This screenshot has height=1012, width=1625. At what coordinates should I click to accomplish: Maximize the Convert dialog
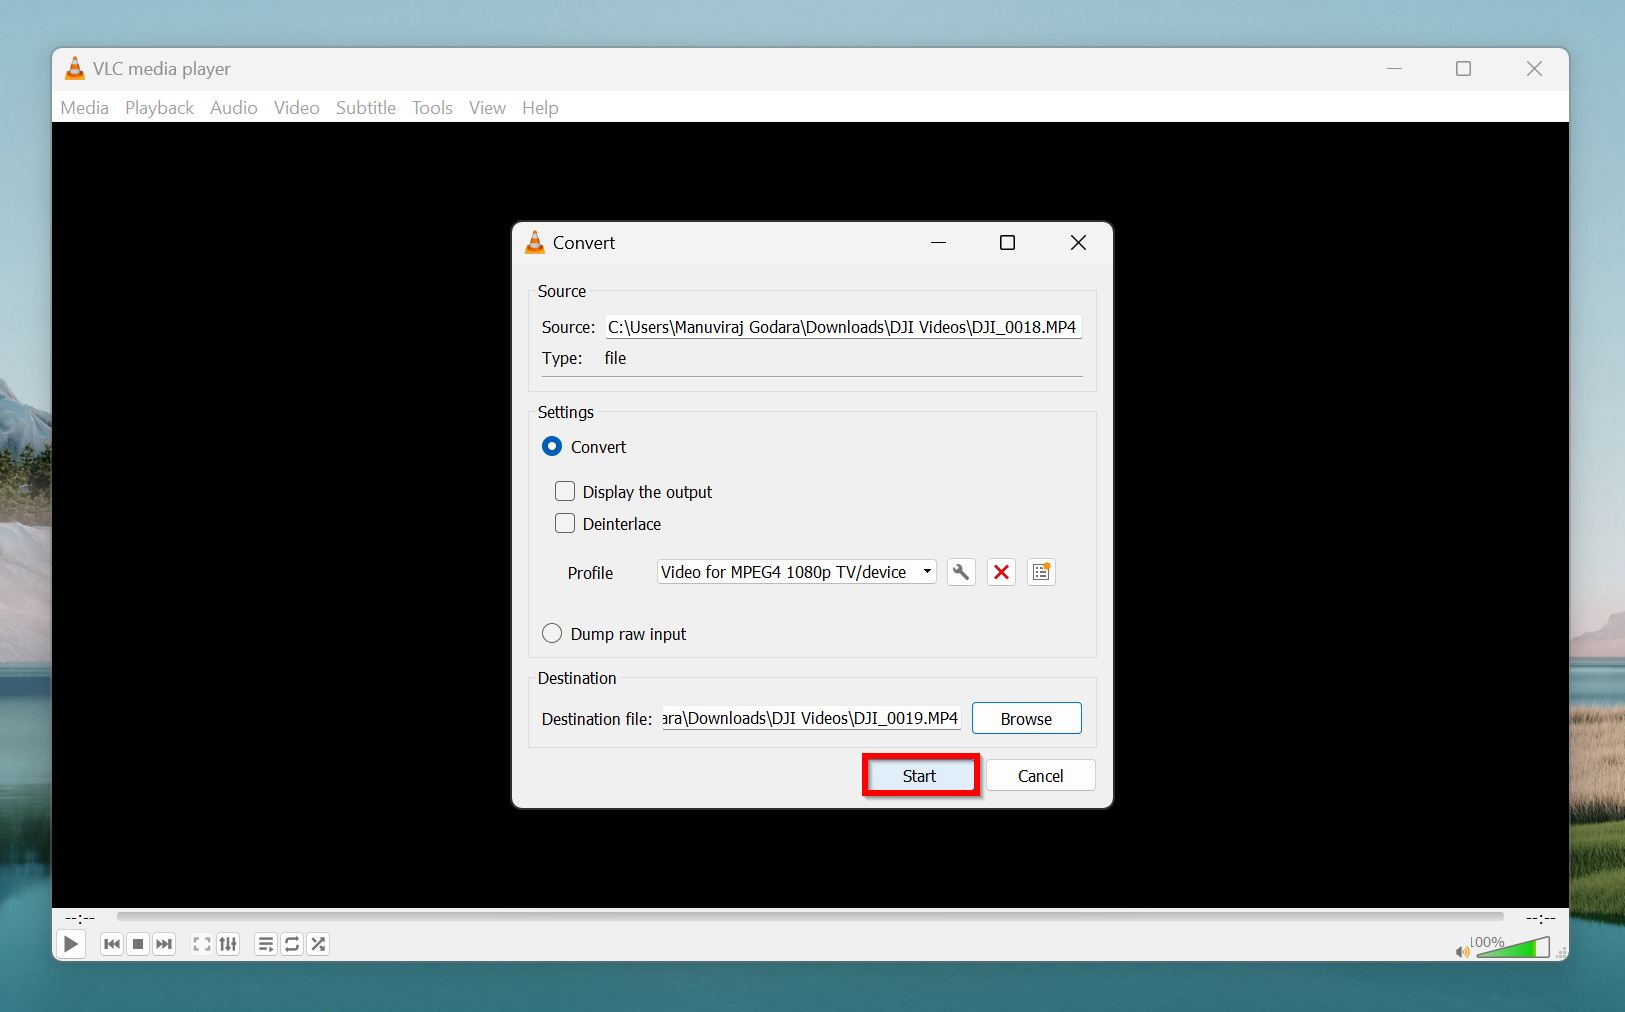(x=1007, y=243)
